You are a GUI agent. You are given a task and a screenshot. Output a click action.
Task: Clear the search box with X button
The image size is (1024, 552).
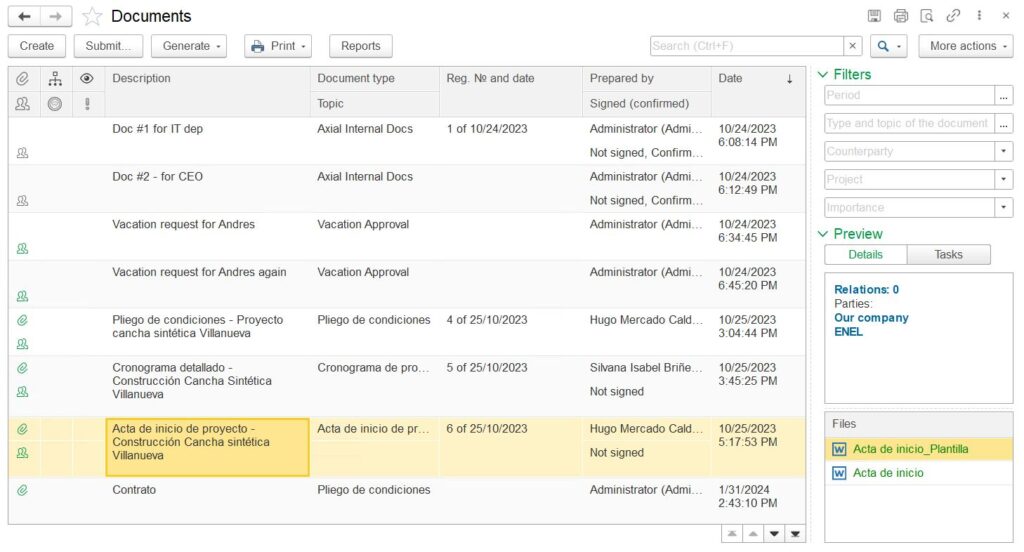point(852,46)
